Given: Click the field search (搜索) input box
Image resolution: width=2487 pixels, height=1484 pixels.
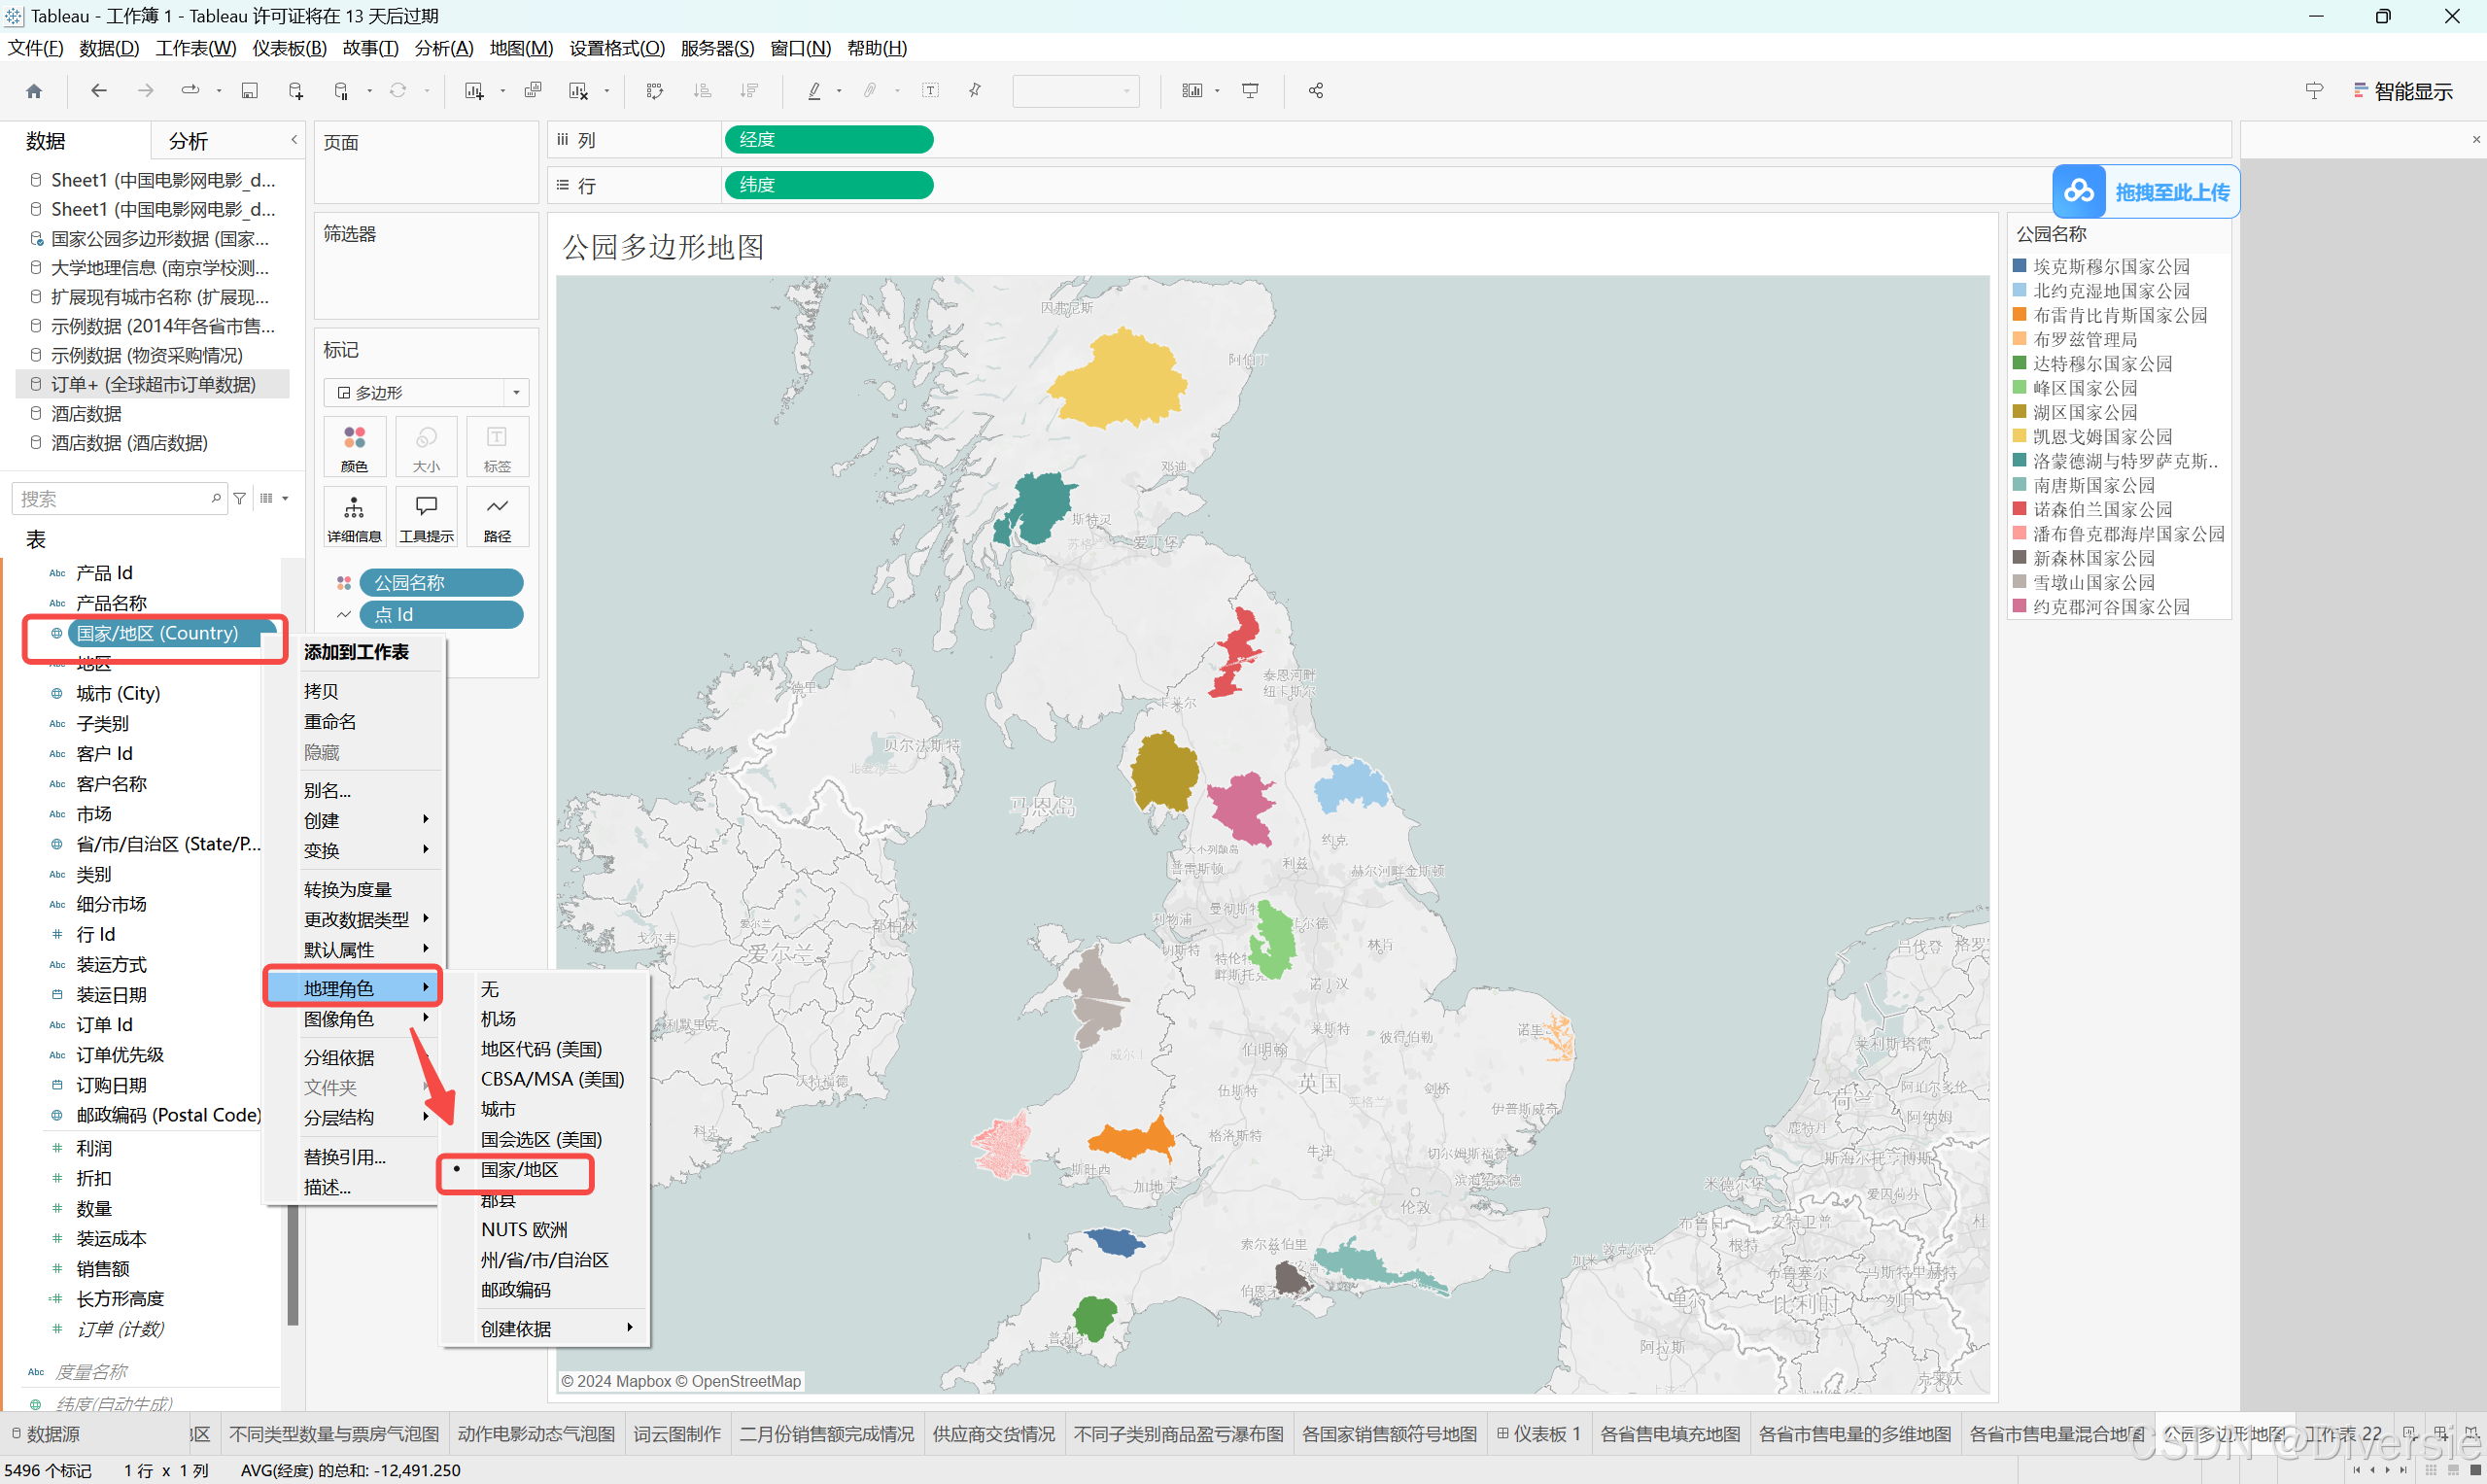Looking at the screenshot, I should [x=112, y=498].
